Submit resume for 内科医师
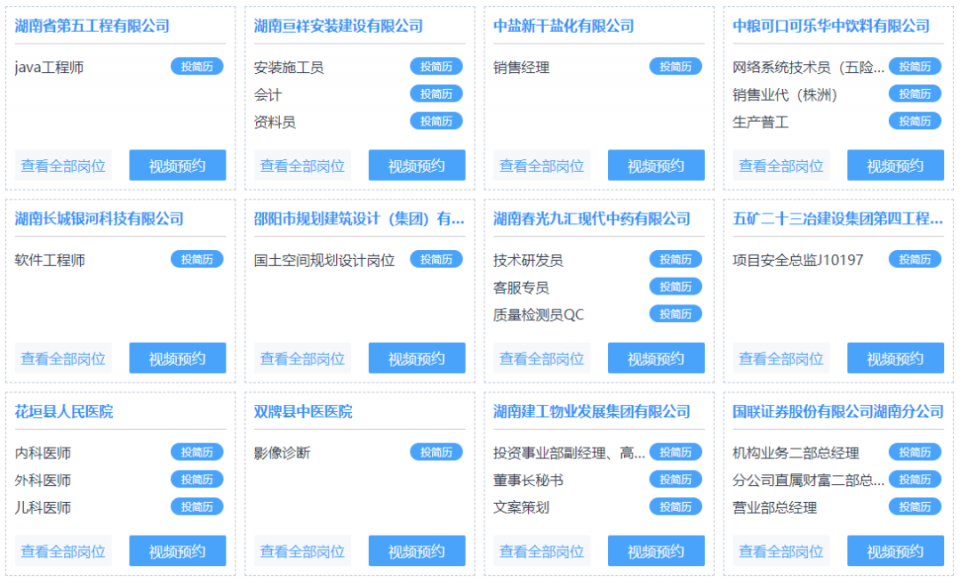960x582 pixels. [197, 452]
